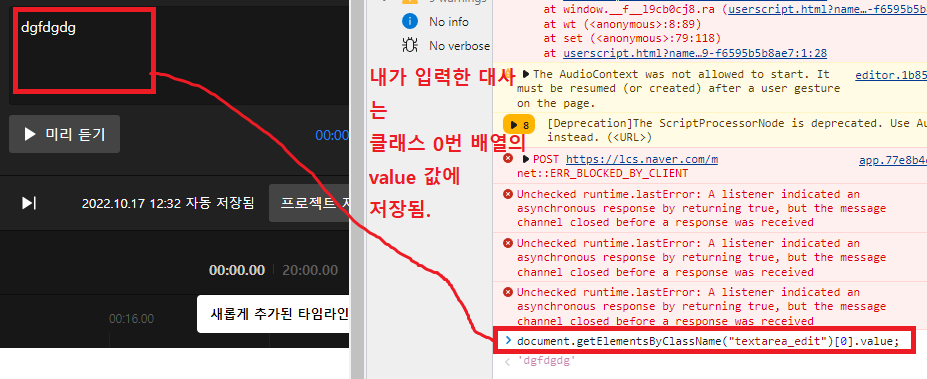Click the error icon on second runtime.lastError message
The image size is (927, 379).
[x=507, y=243]
